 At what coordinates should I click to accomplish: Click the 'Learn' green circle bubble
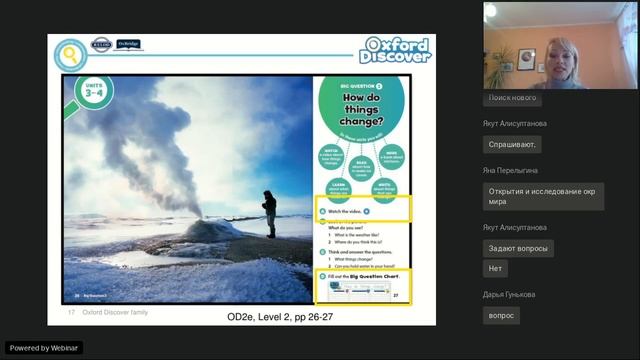point(338,190)
